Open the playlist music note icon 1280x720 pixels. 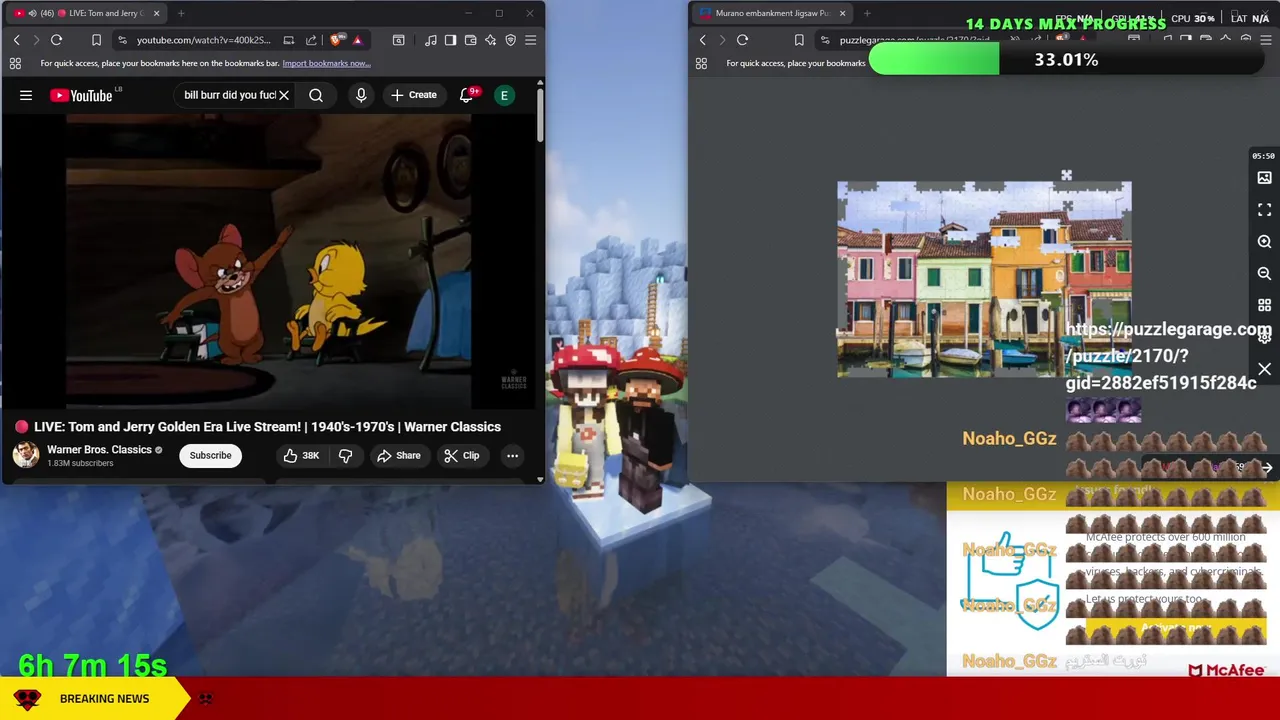pyautogui.click(x=430, y=40)
